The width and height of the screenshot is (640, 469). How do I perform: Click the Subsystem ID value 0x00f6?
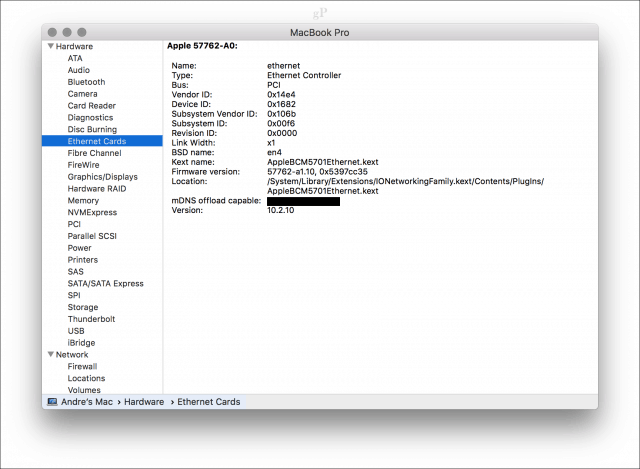[281, 123]
